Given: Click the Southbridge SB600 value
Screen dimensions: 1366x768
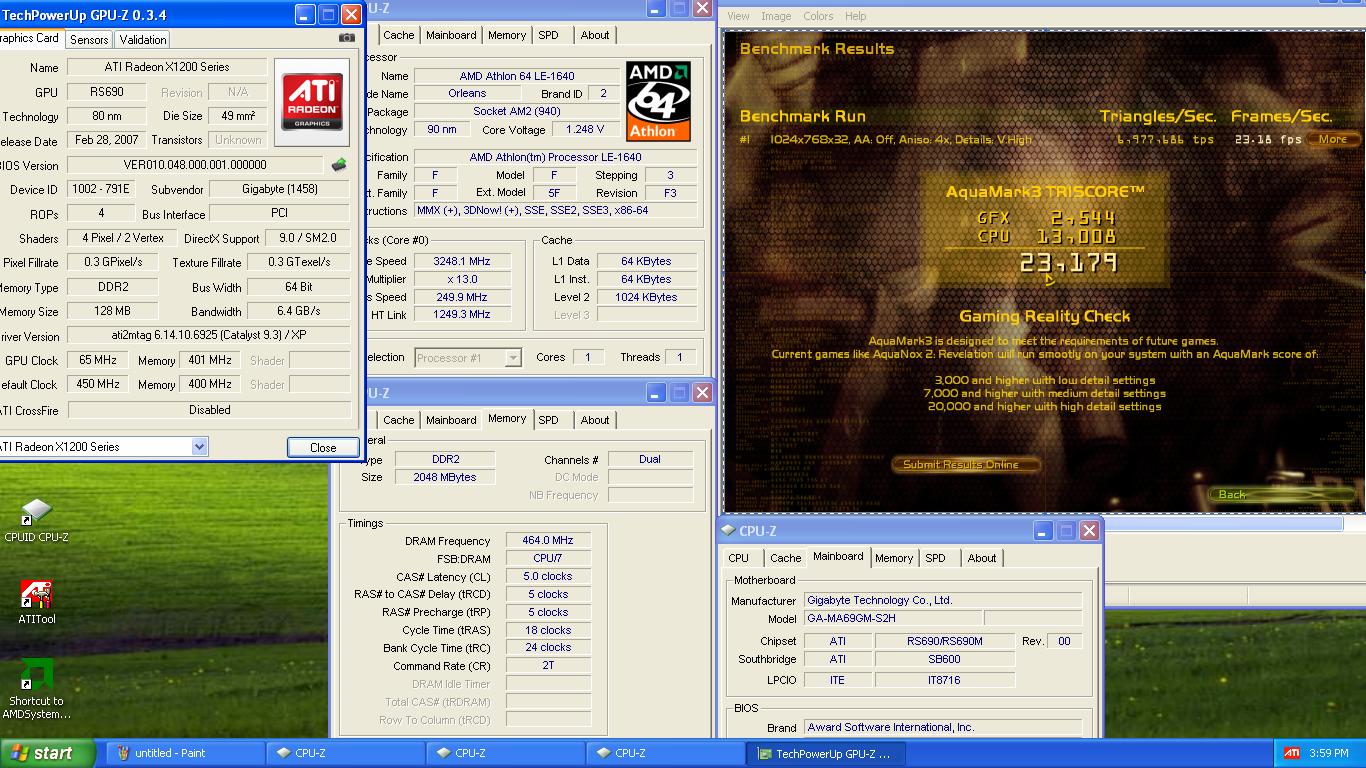Looking at the screenshot, I should [944, 659].
